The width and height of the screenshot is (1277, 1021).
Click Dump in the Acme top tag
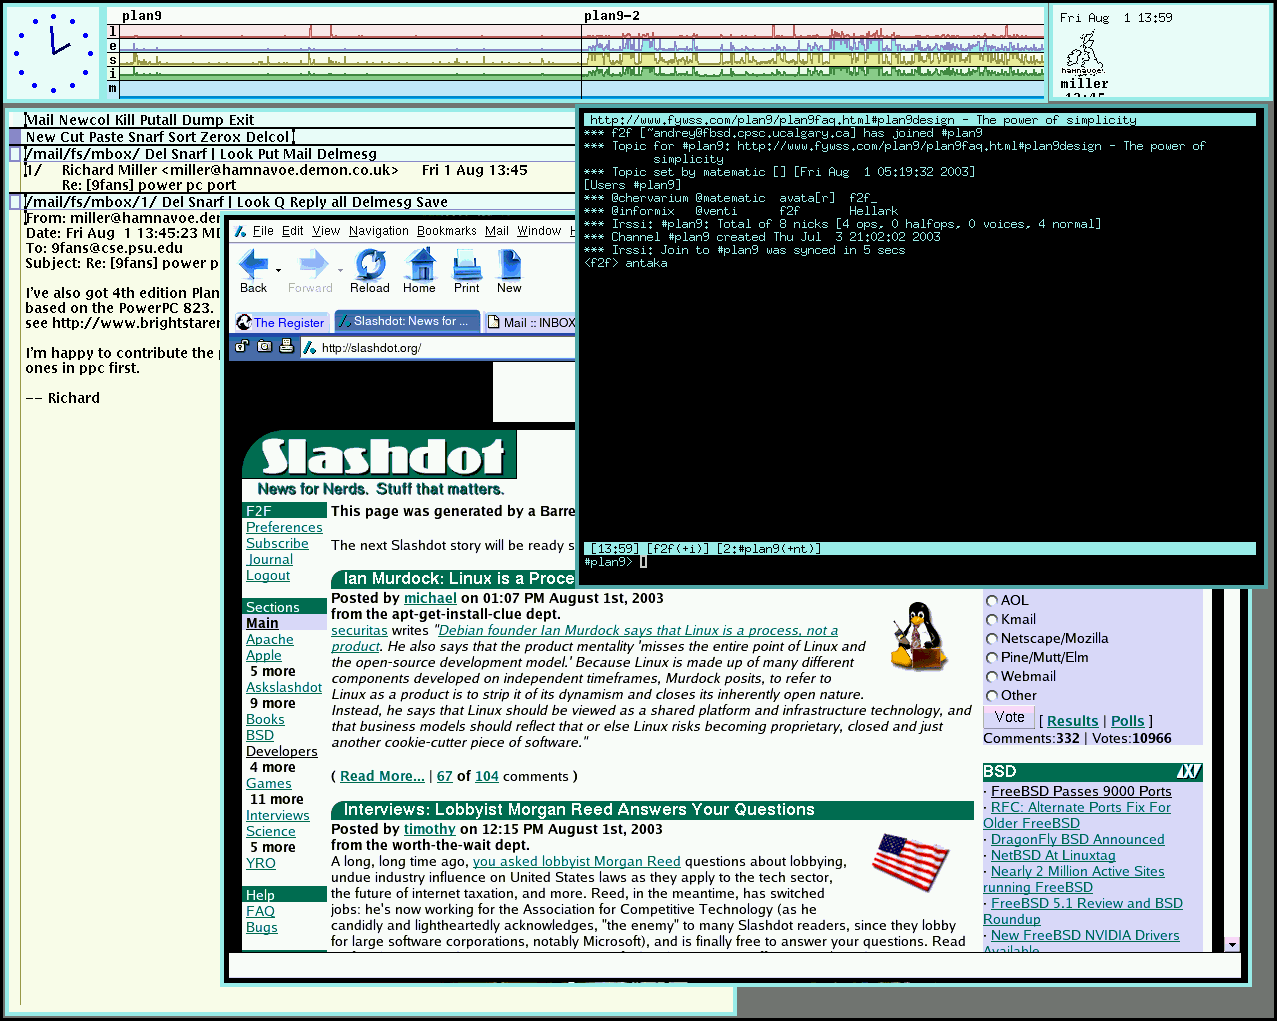[x=203, y=120]
